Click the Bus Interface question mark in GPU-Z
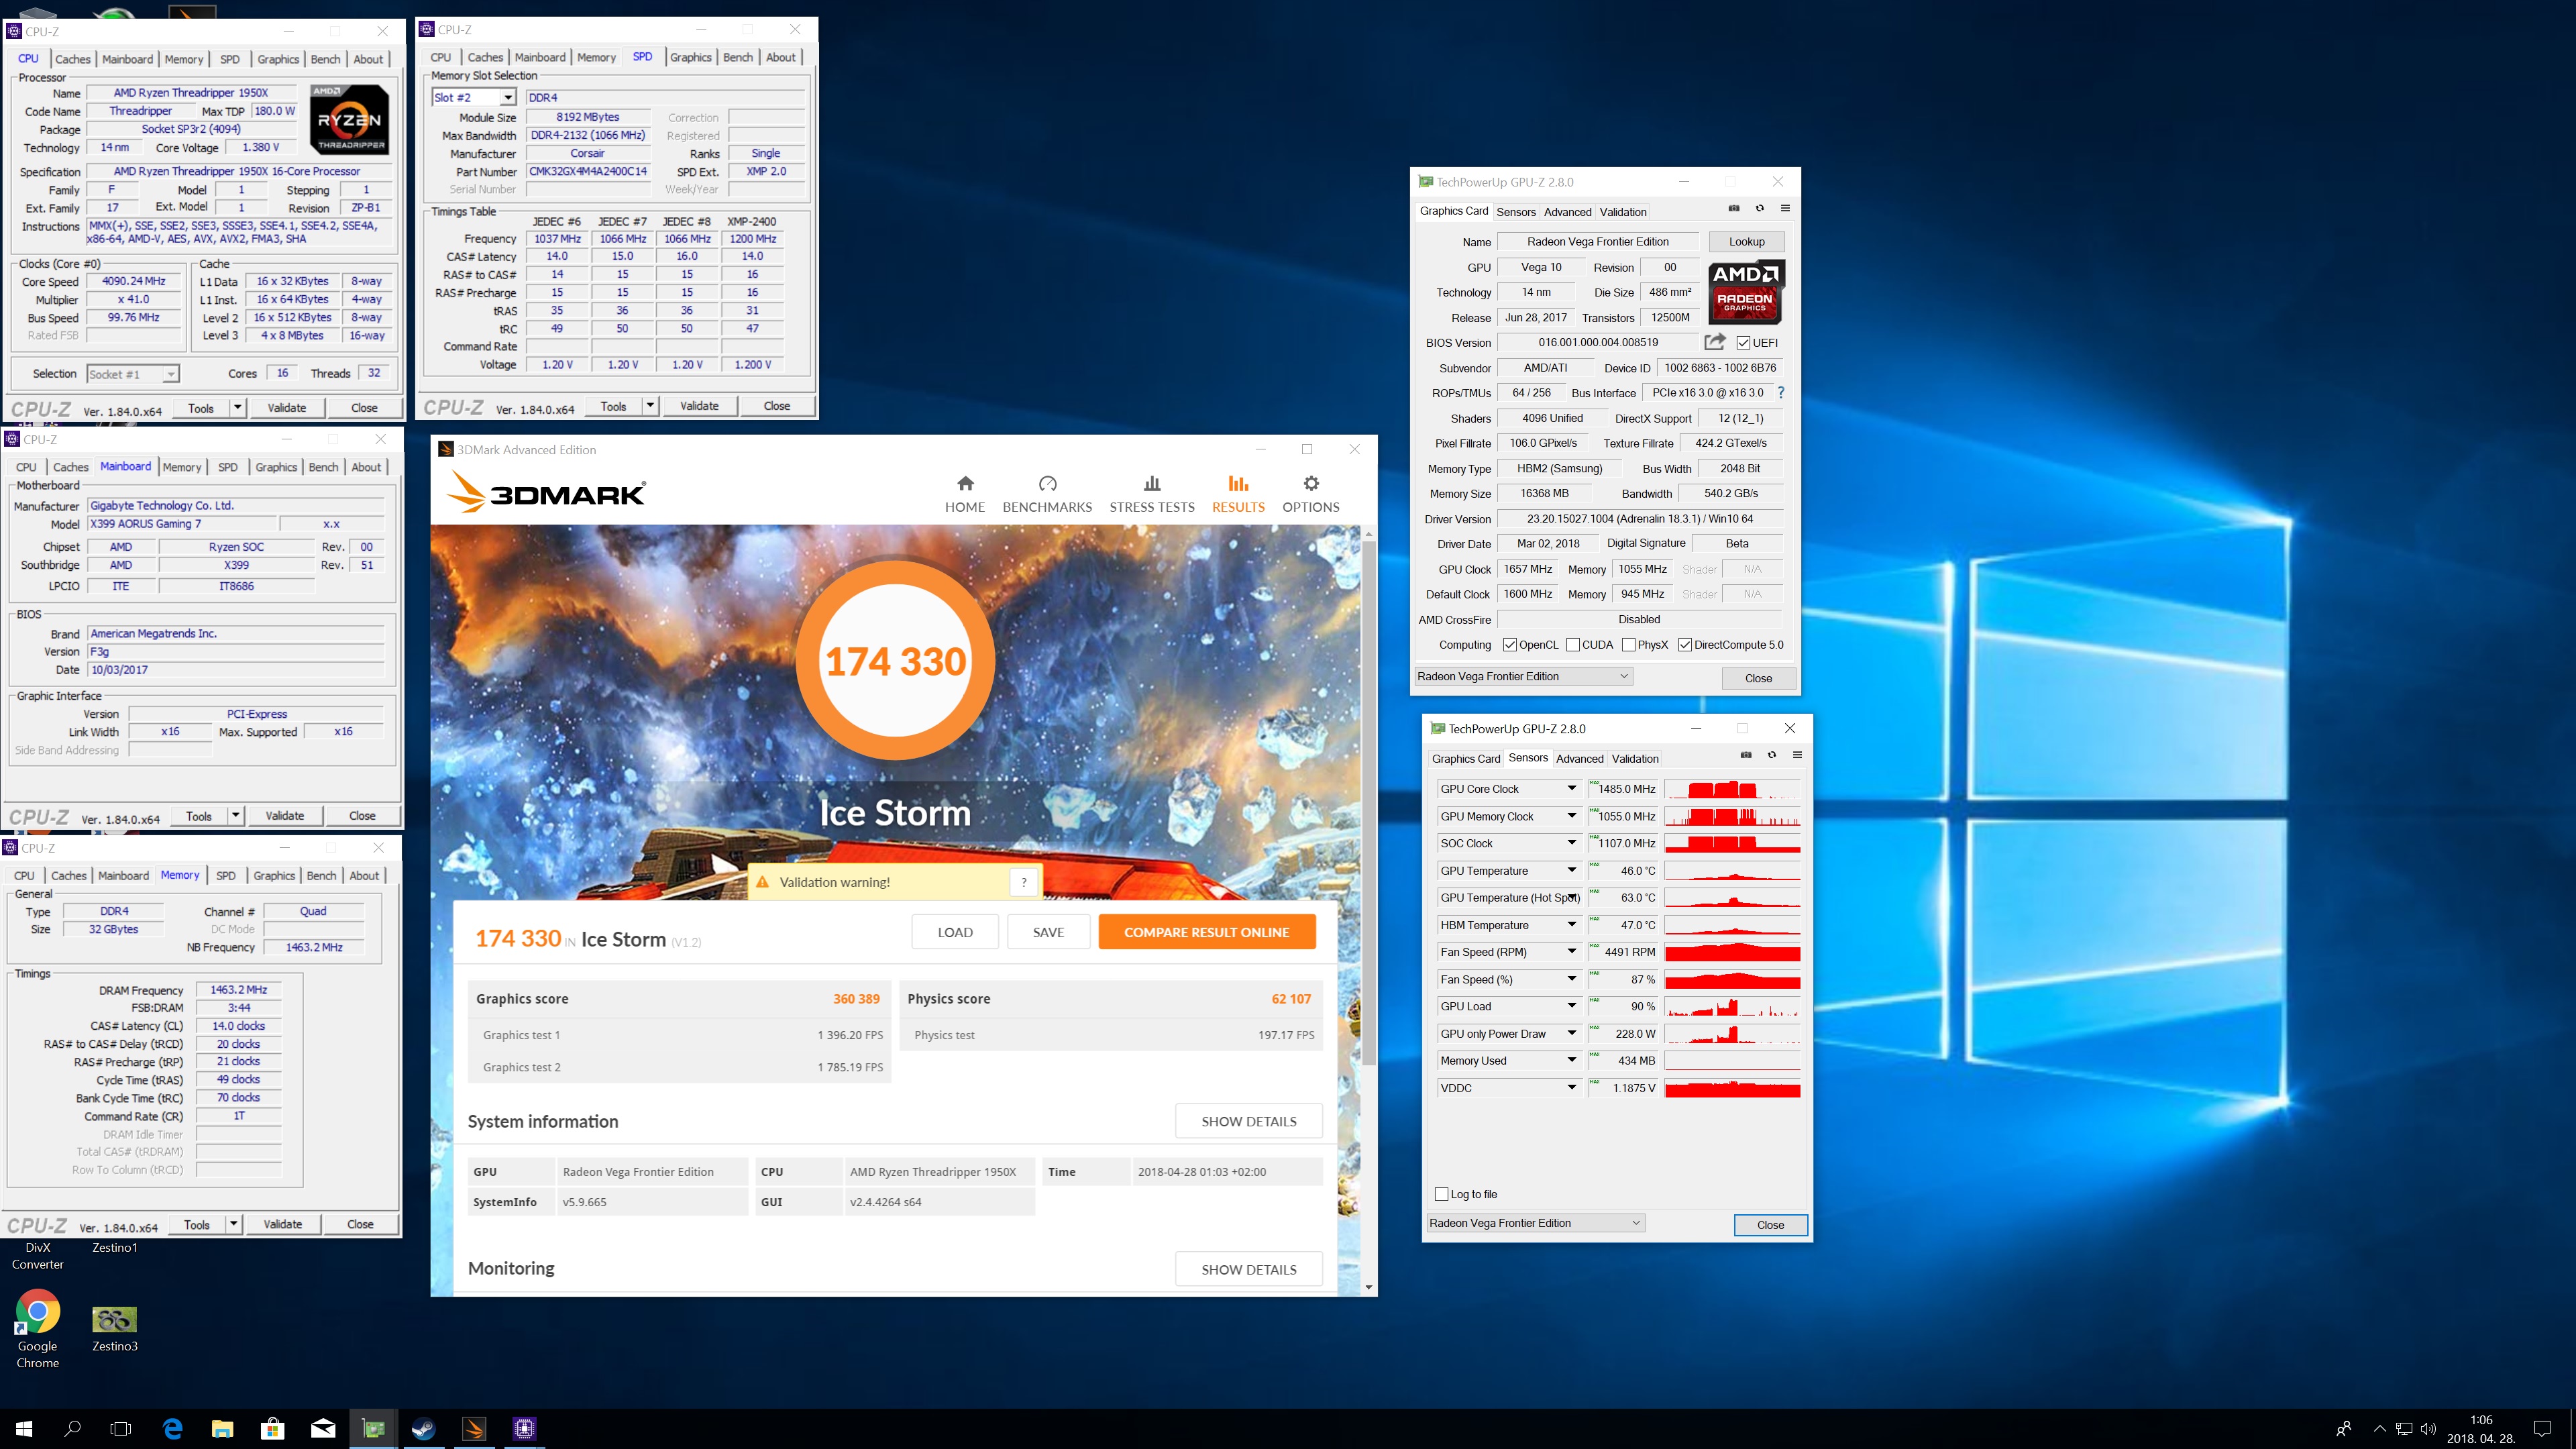Image resolution: width=2576 pixels, height=1449 pixels. (x=1780, y=393)
